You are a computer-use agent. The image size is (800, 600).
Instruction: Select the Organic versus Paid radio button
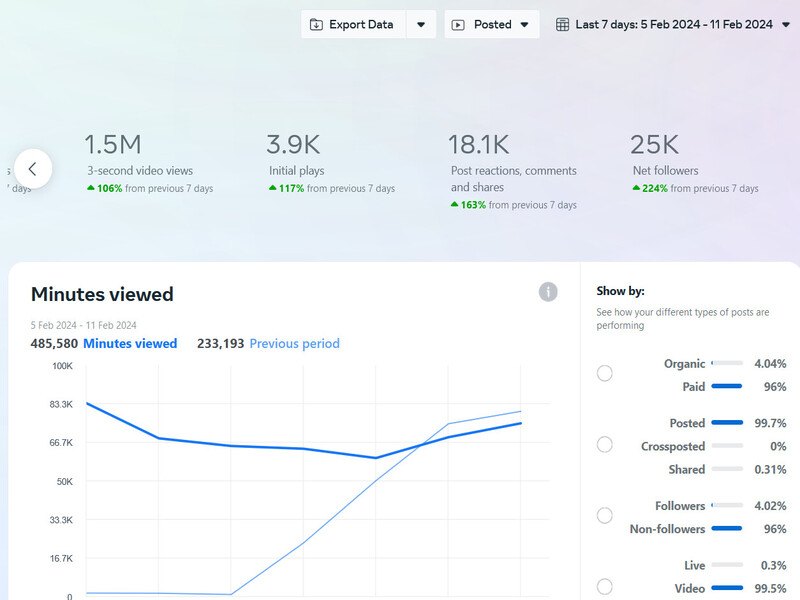(604, 374)
